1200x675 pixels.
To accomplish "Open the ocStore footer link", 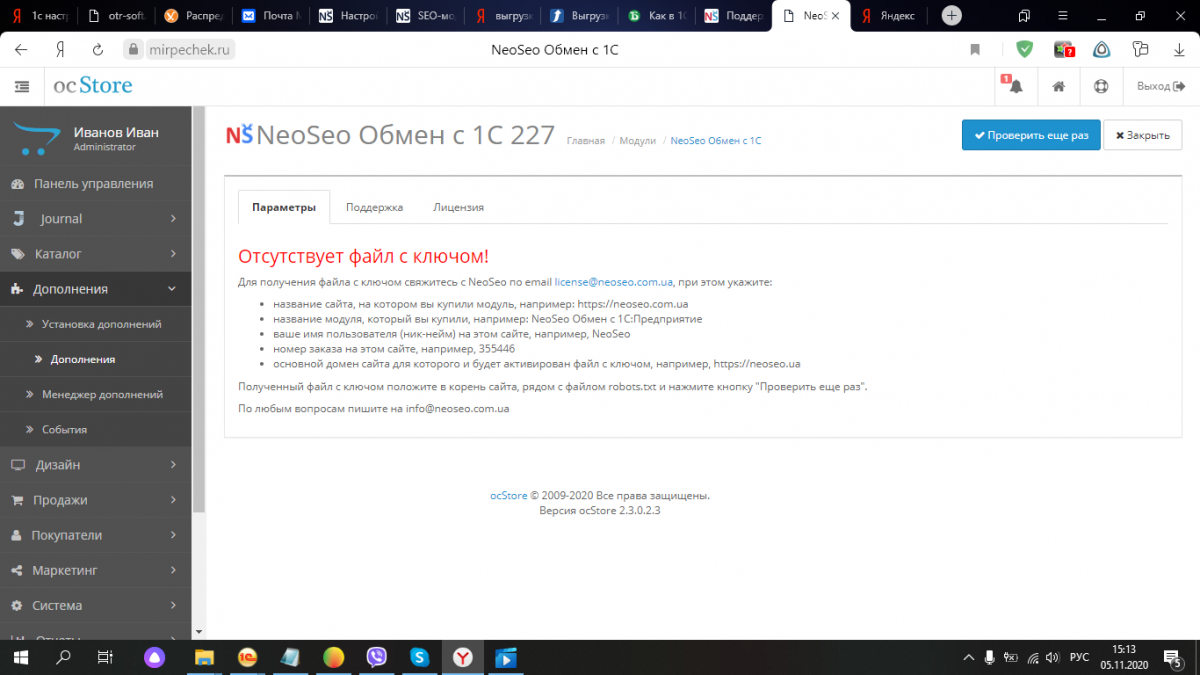I will click(508, 495).
